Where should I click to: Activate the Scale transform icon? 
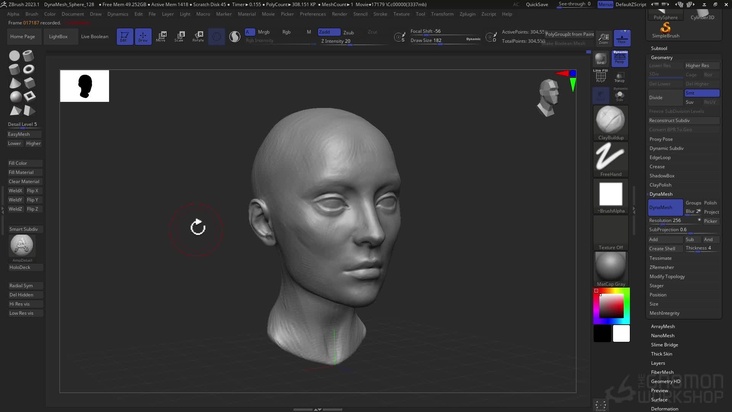click(x=180, y=36)
